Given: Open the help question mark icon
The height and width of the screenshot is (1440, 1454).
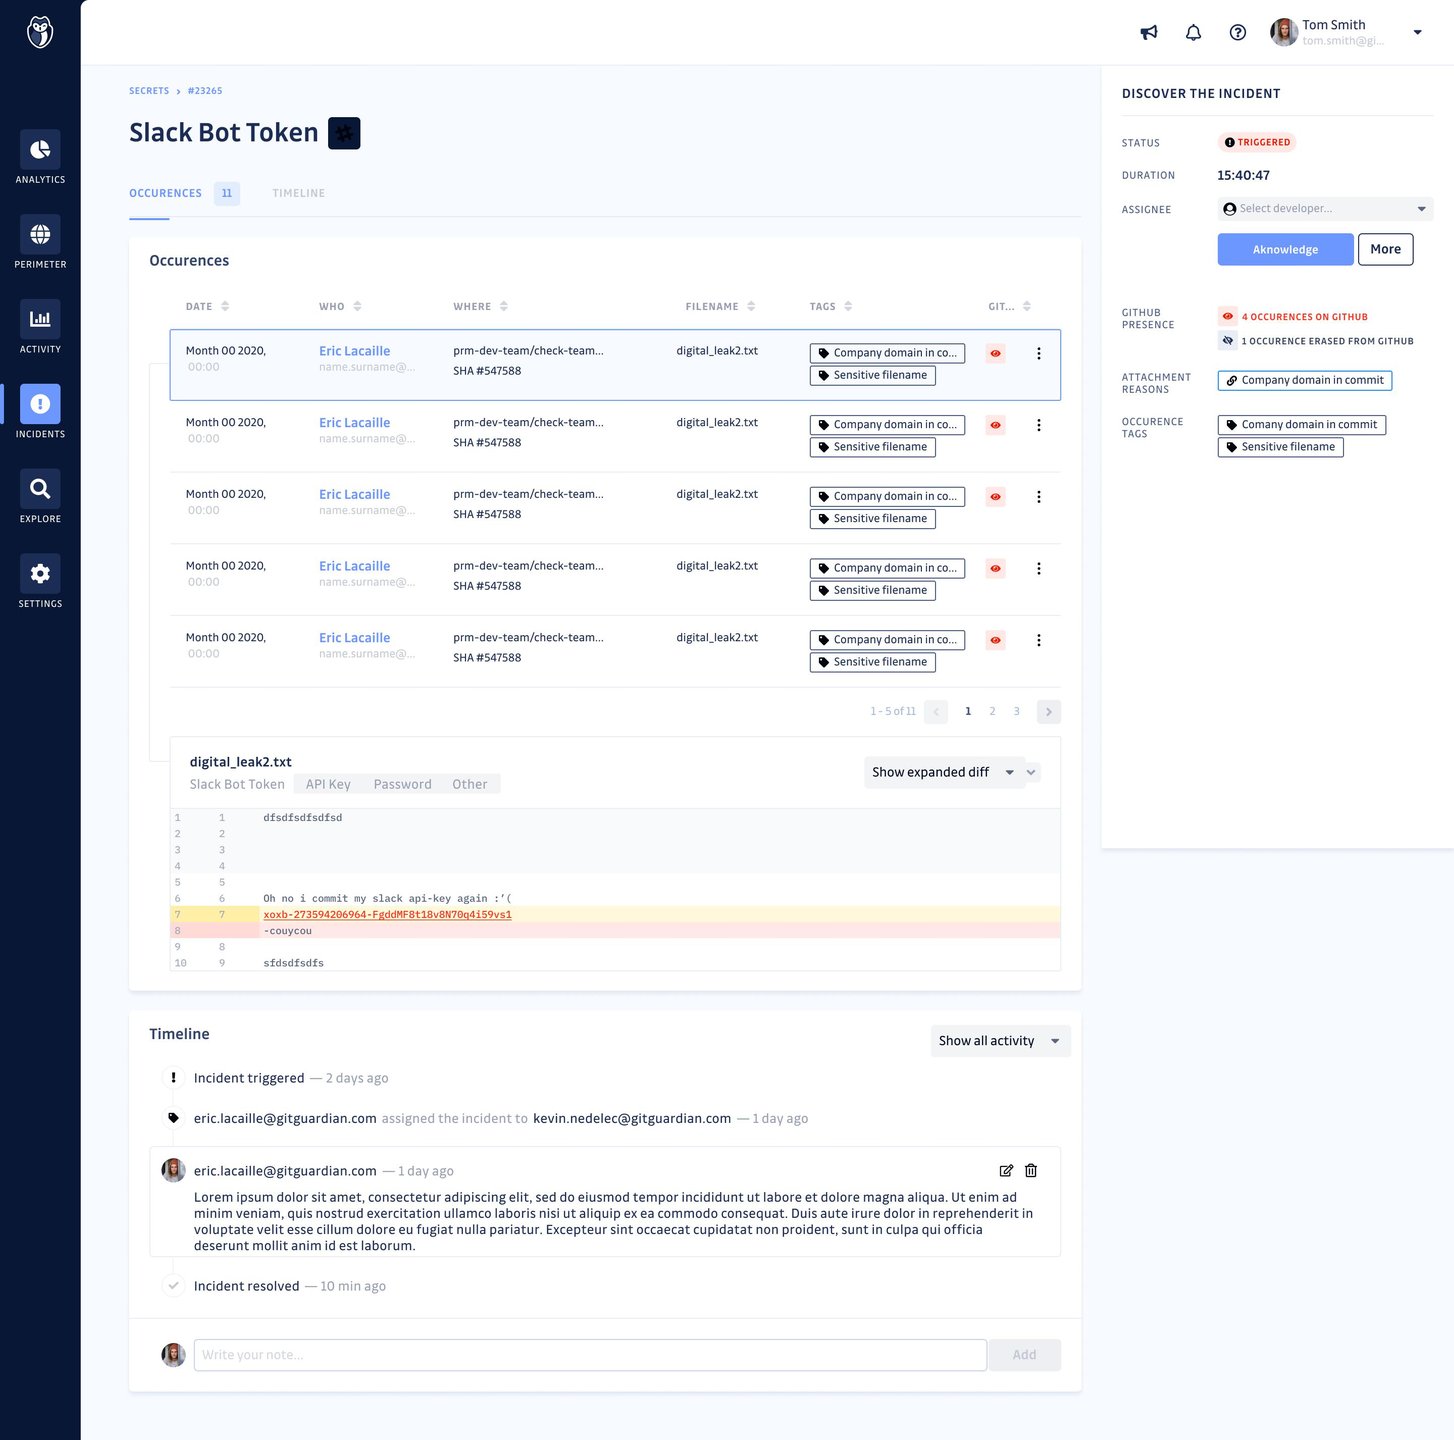Looking at the screenshot, I should [x=1237, y=33].
